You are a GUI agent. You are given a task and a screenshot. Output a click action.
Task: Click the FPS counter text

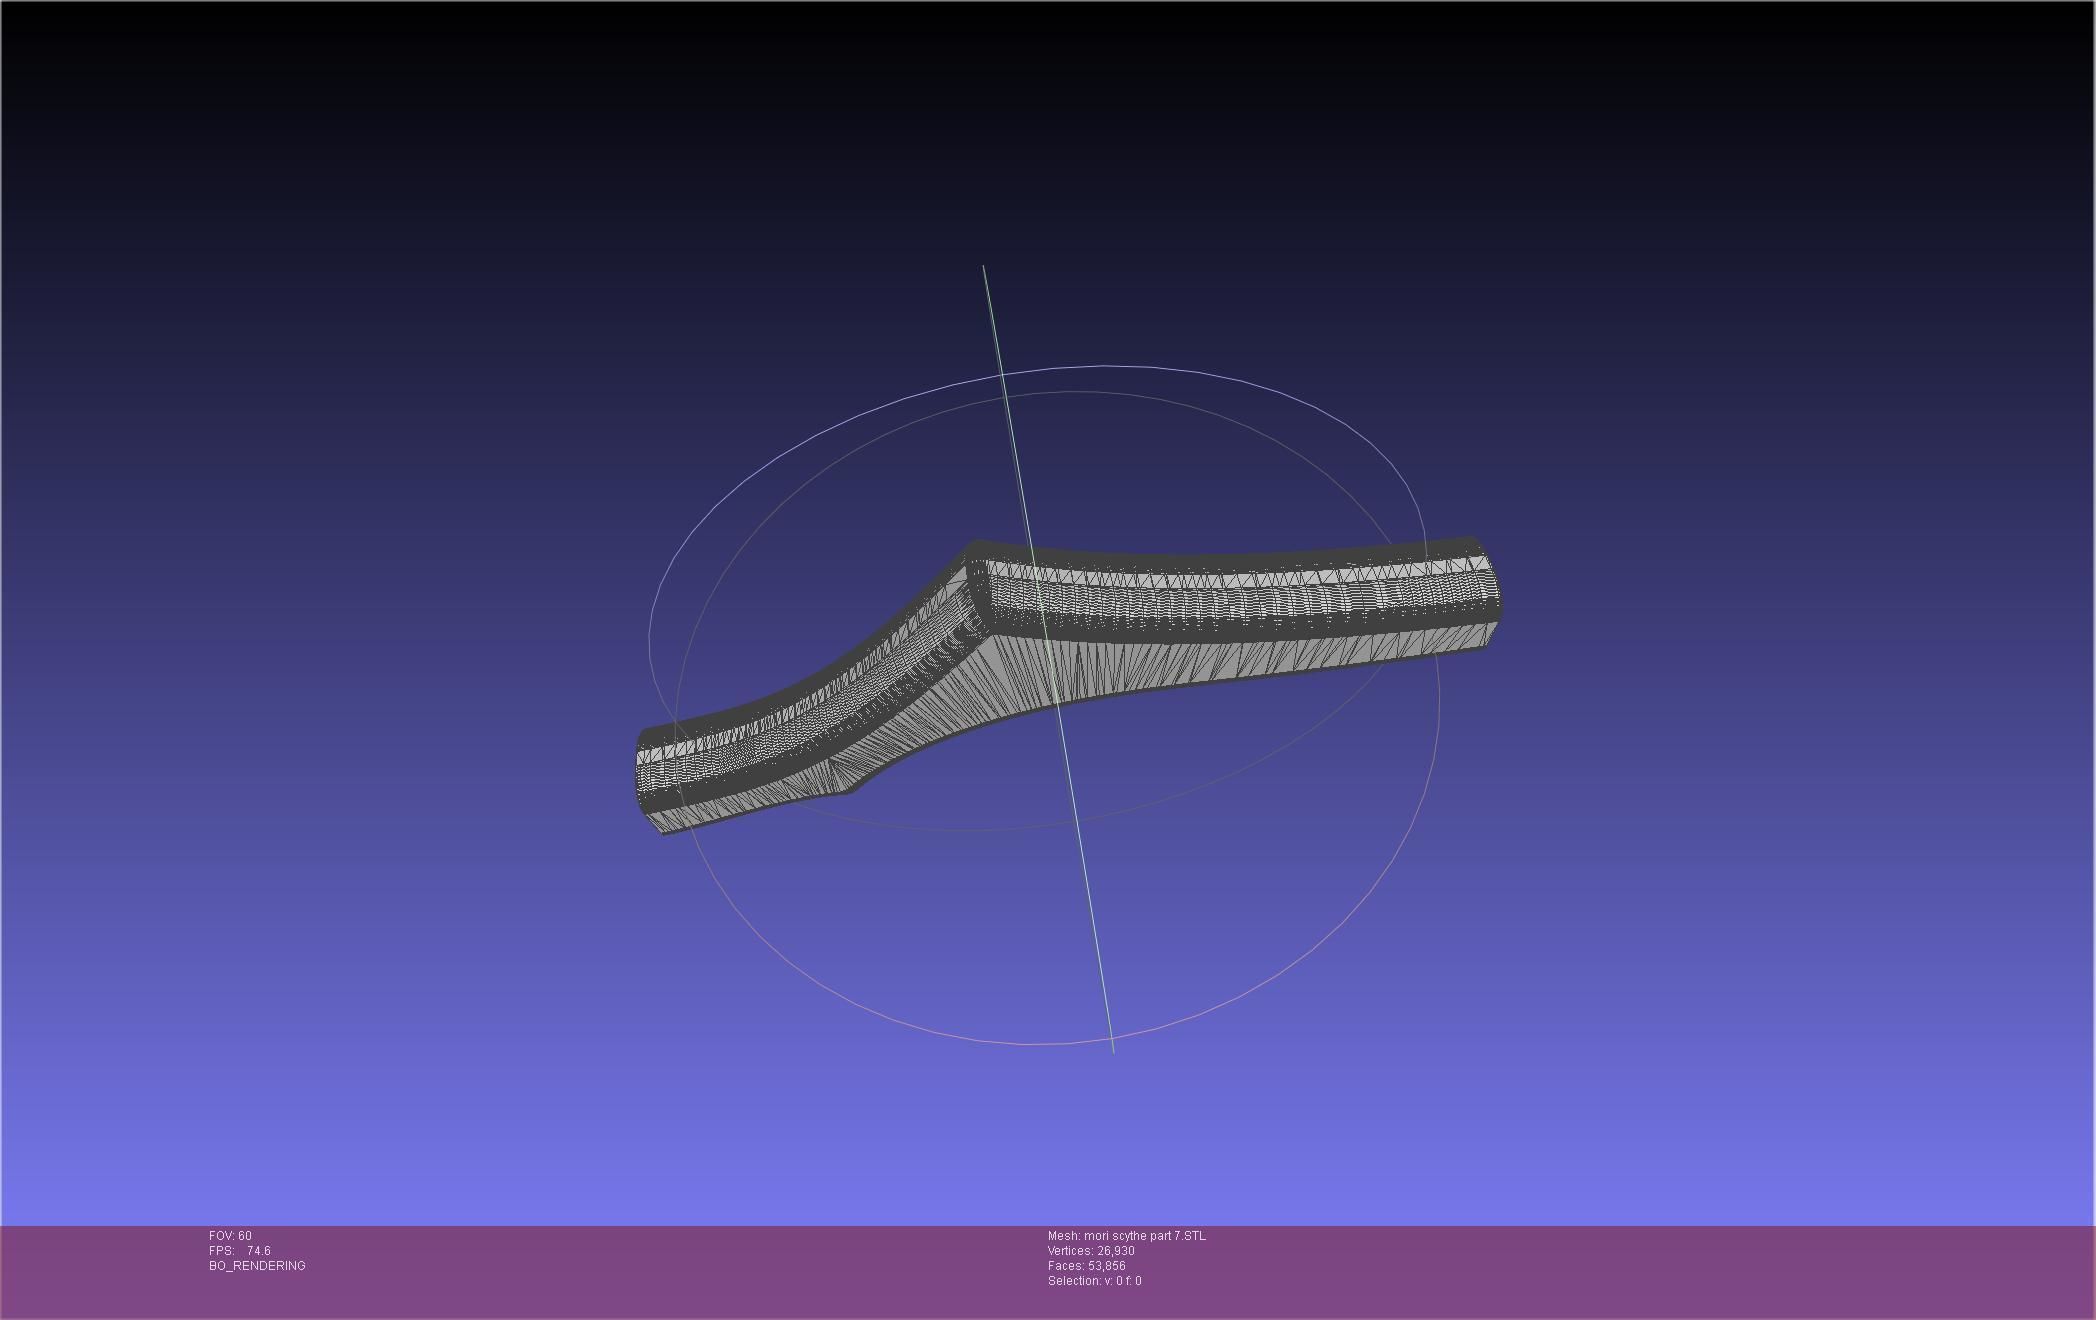point(240,1251)
